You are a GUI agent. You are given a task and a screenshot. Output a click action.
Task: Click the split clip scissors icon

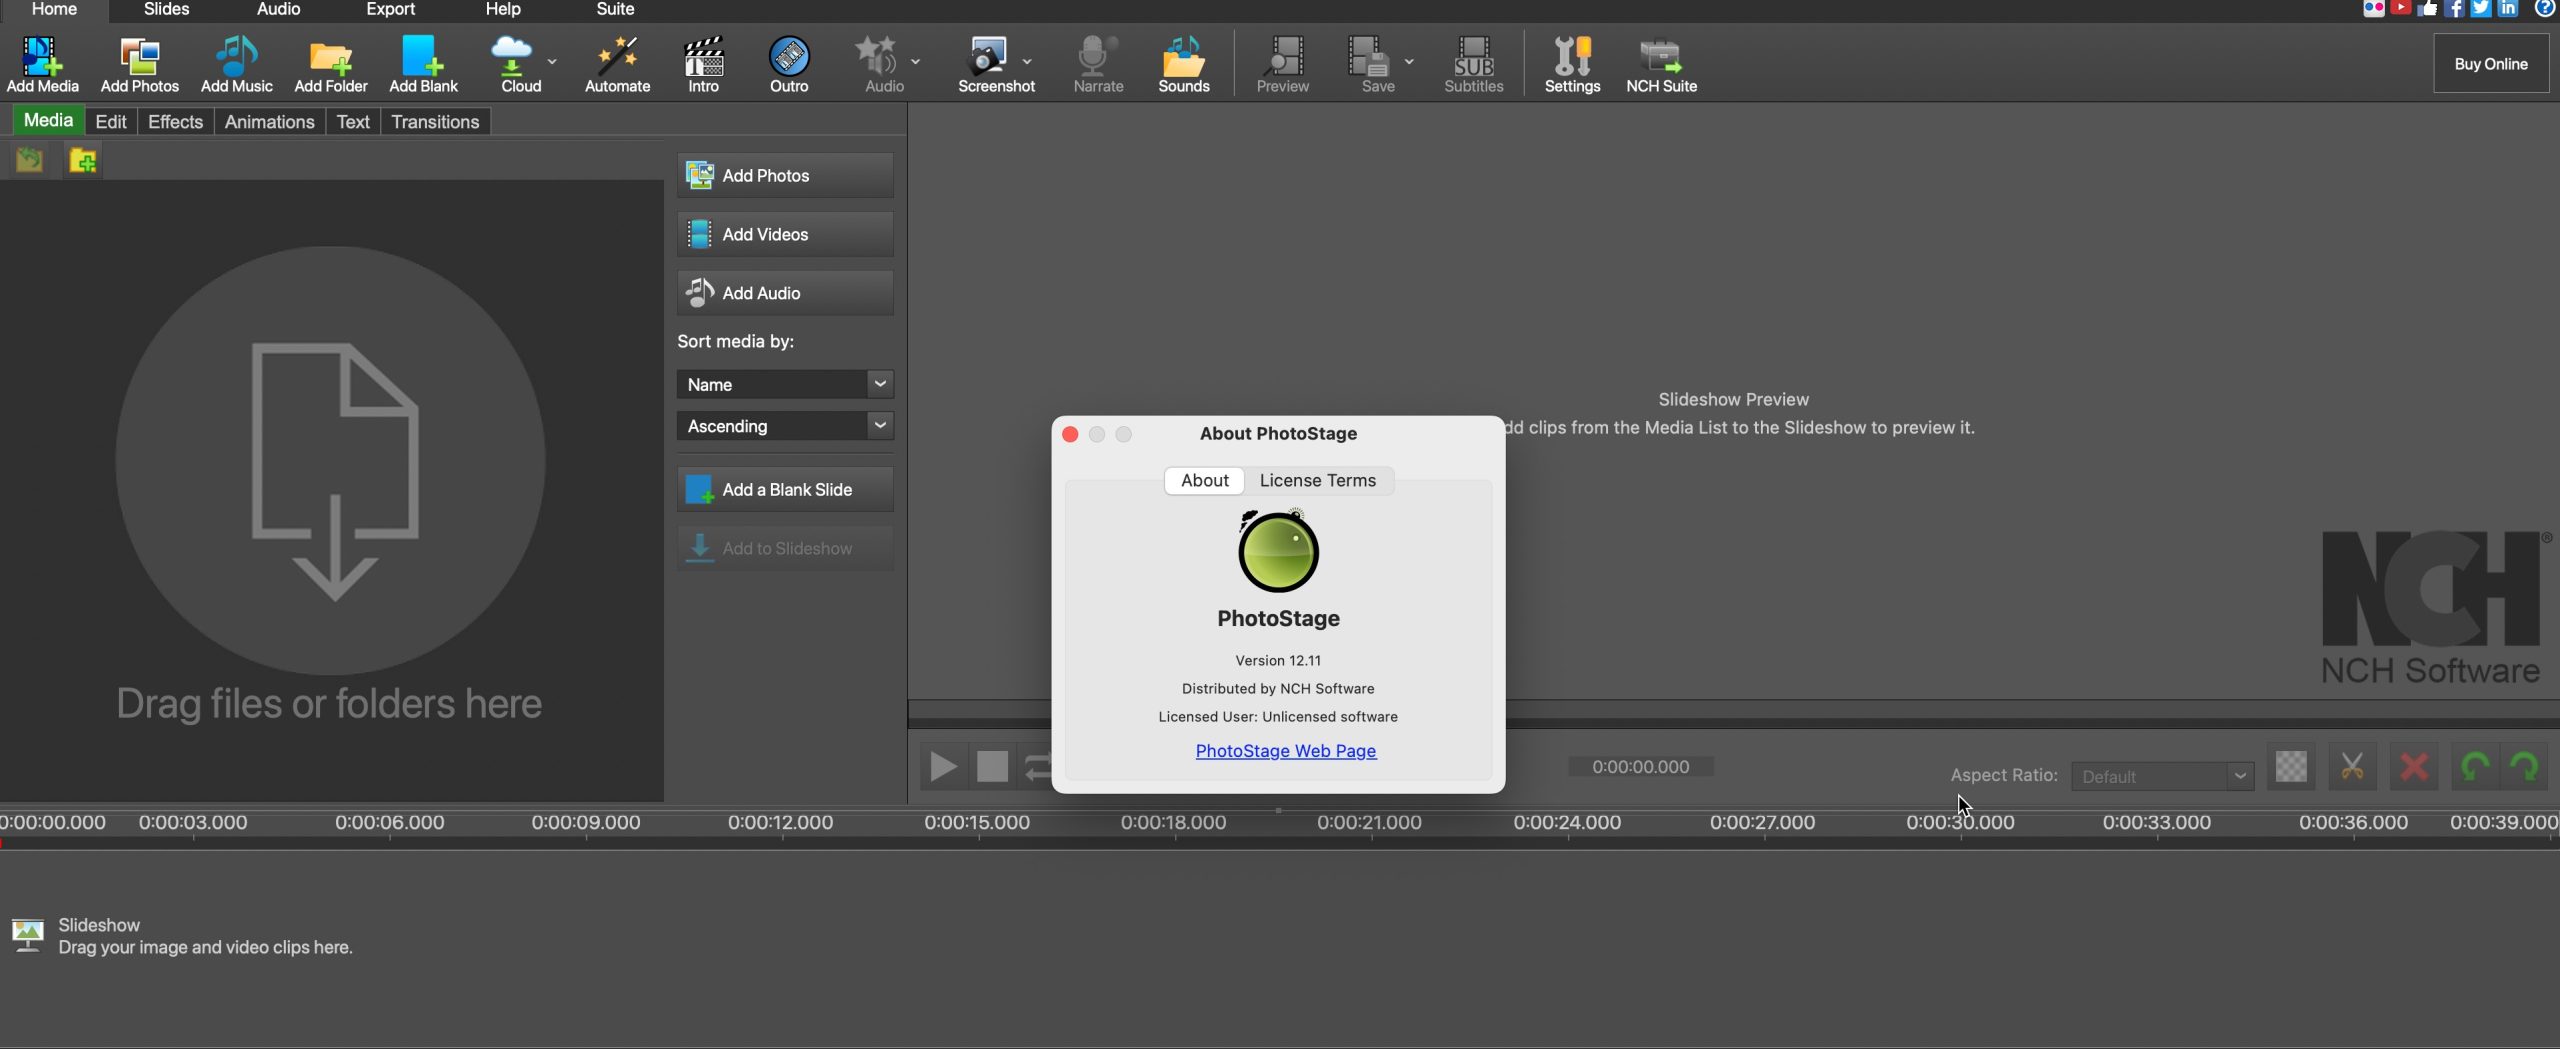click(2352, 767)
